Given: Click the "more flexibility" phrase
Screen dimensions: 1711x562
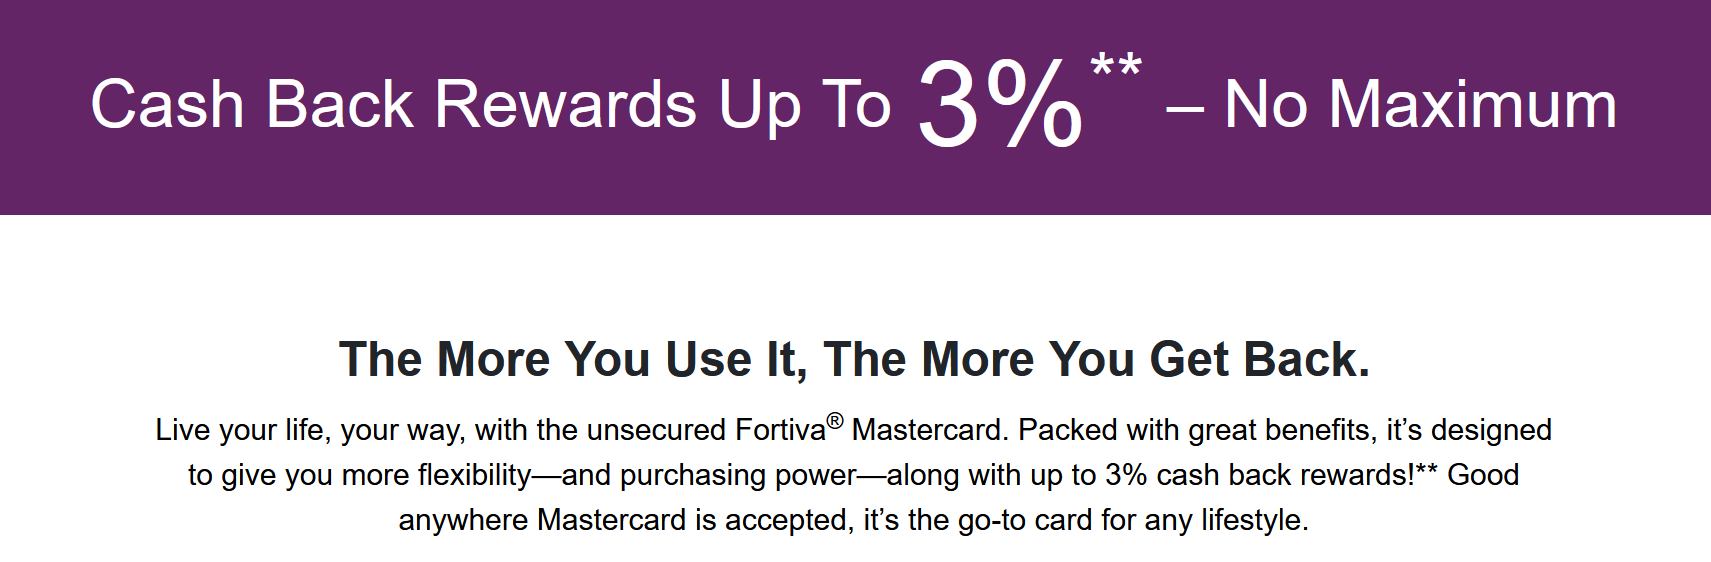Looking at the screenshot, I should [437, 475].
